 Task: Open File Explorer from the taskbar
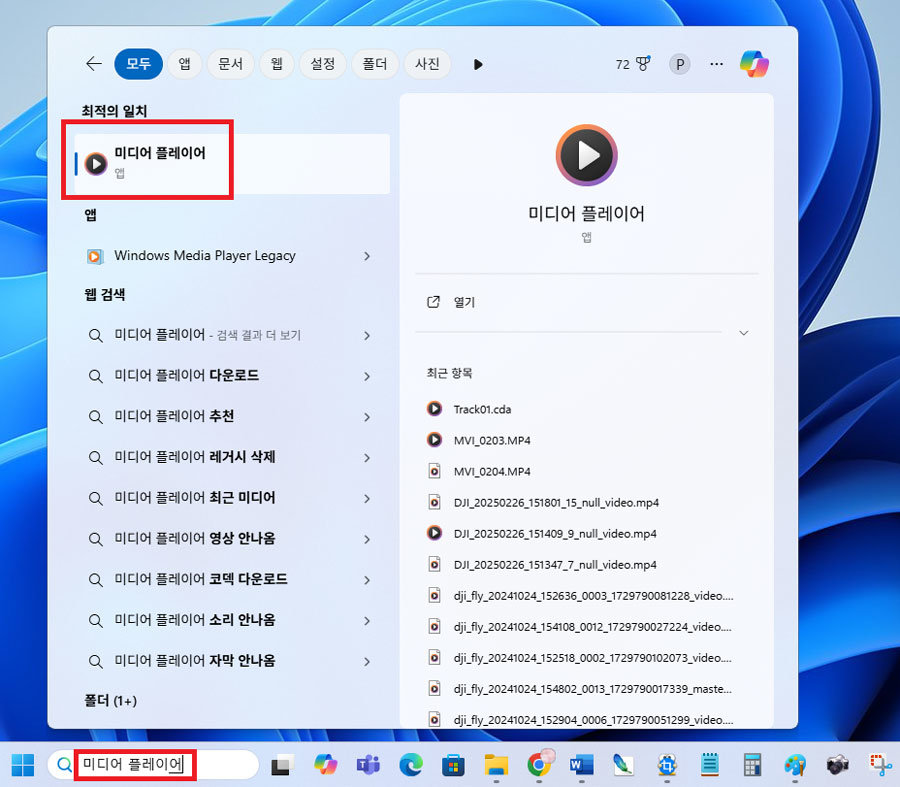496,765
